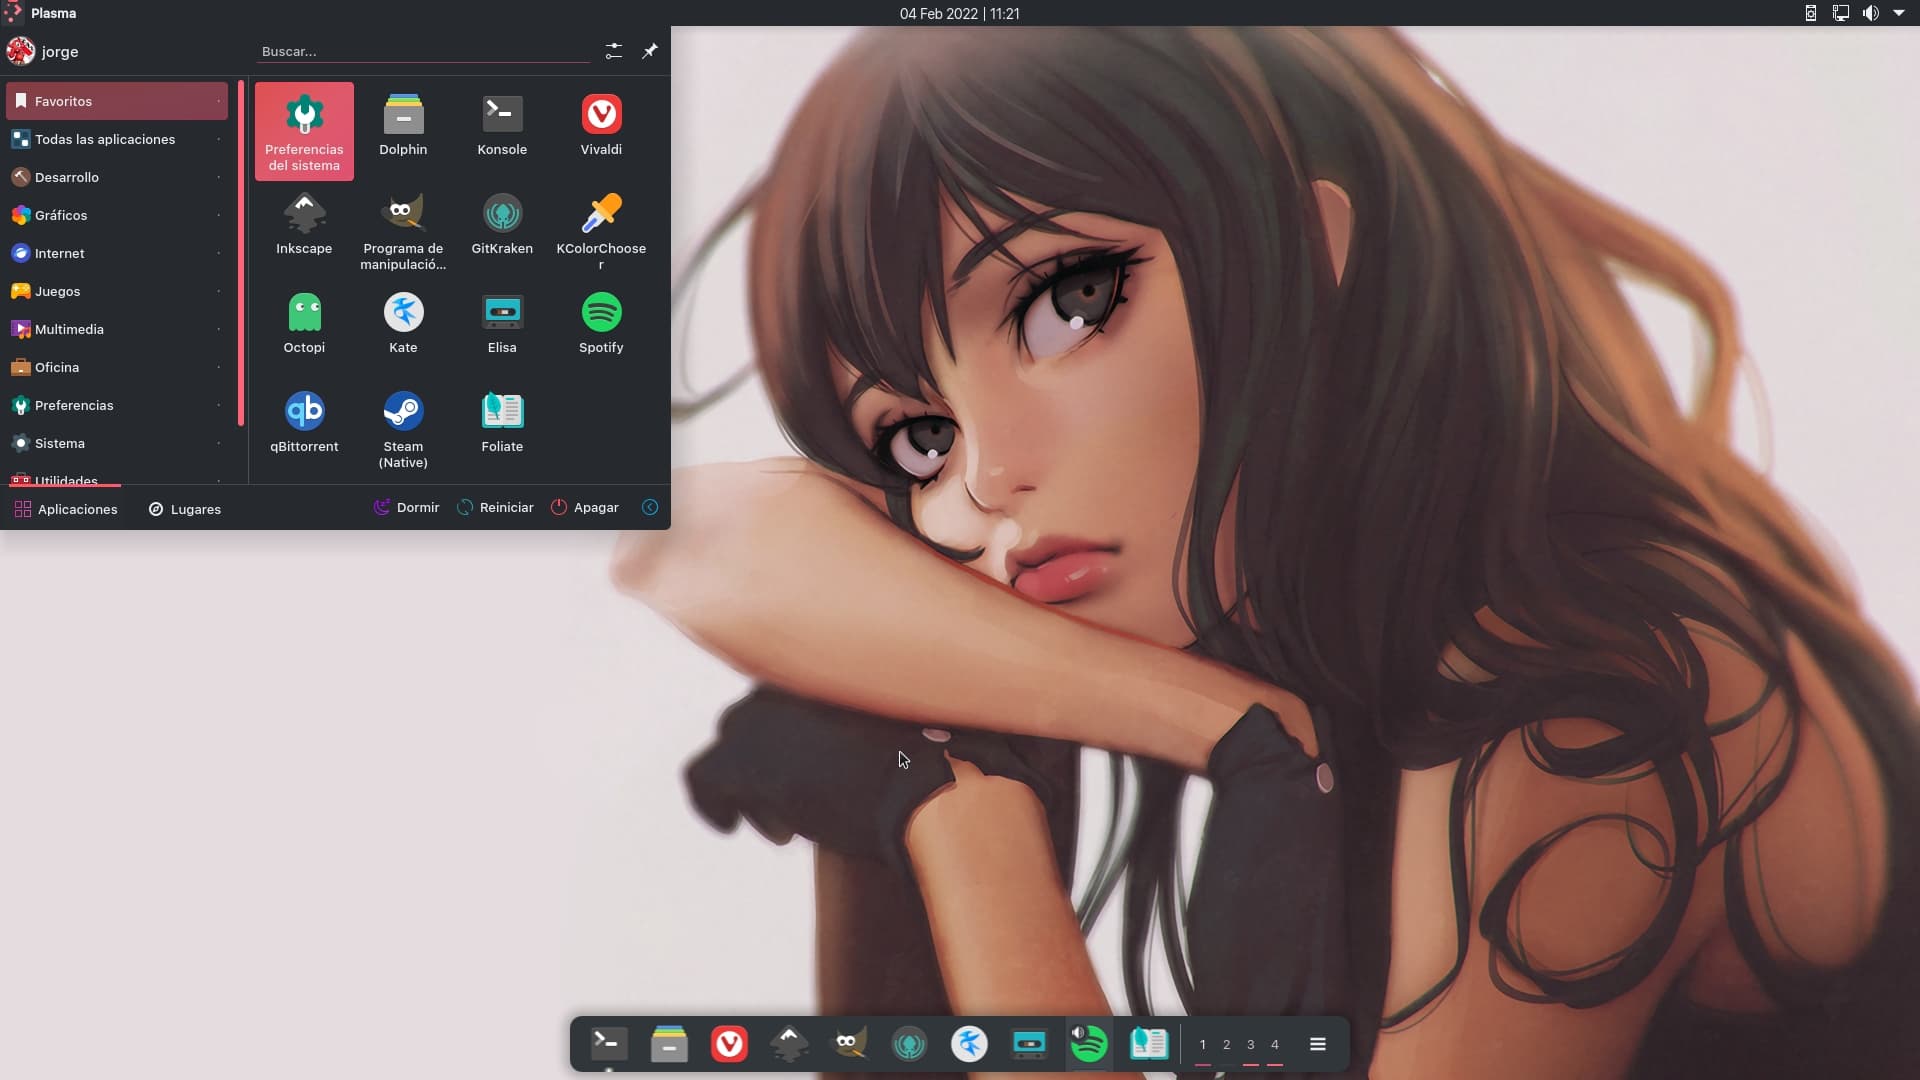Open Dolphin from the bottom dock

pyautogui.click(x=669, y=1044)
